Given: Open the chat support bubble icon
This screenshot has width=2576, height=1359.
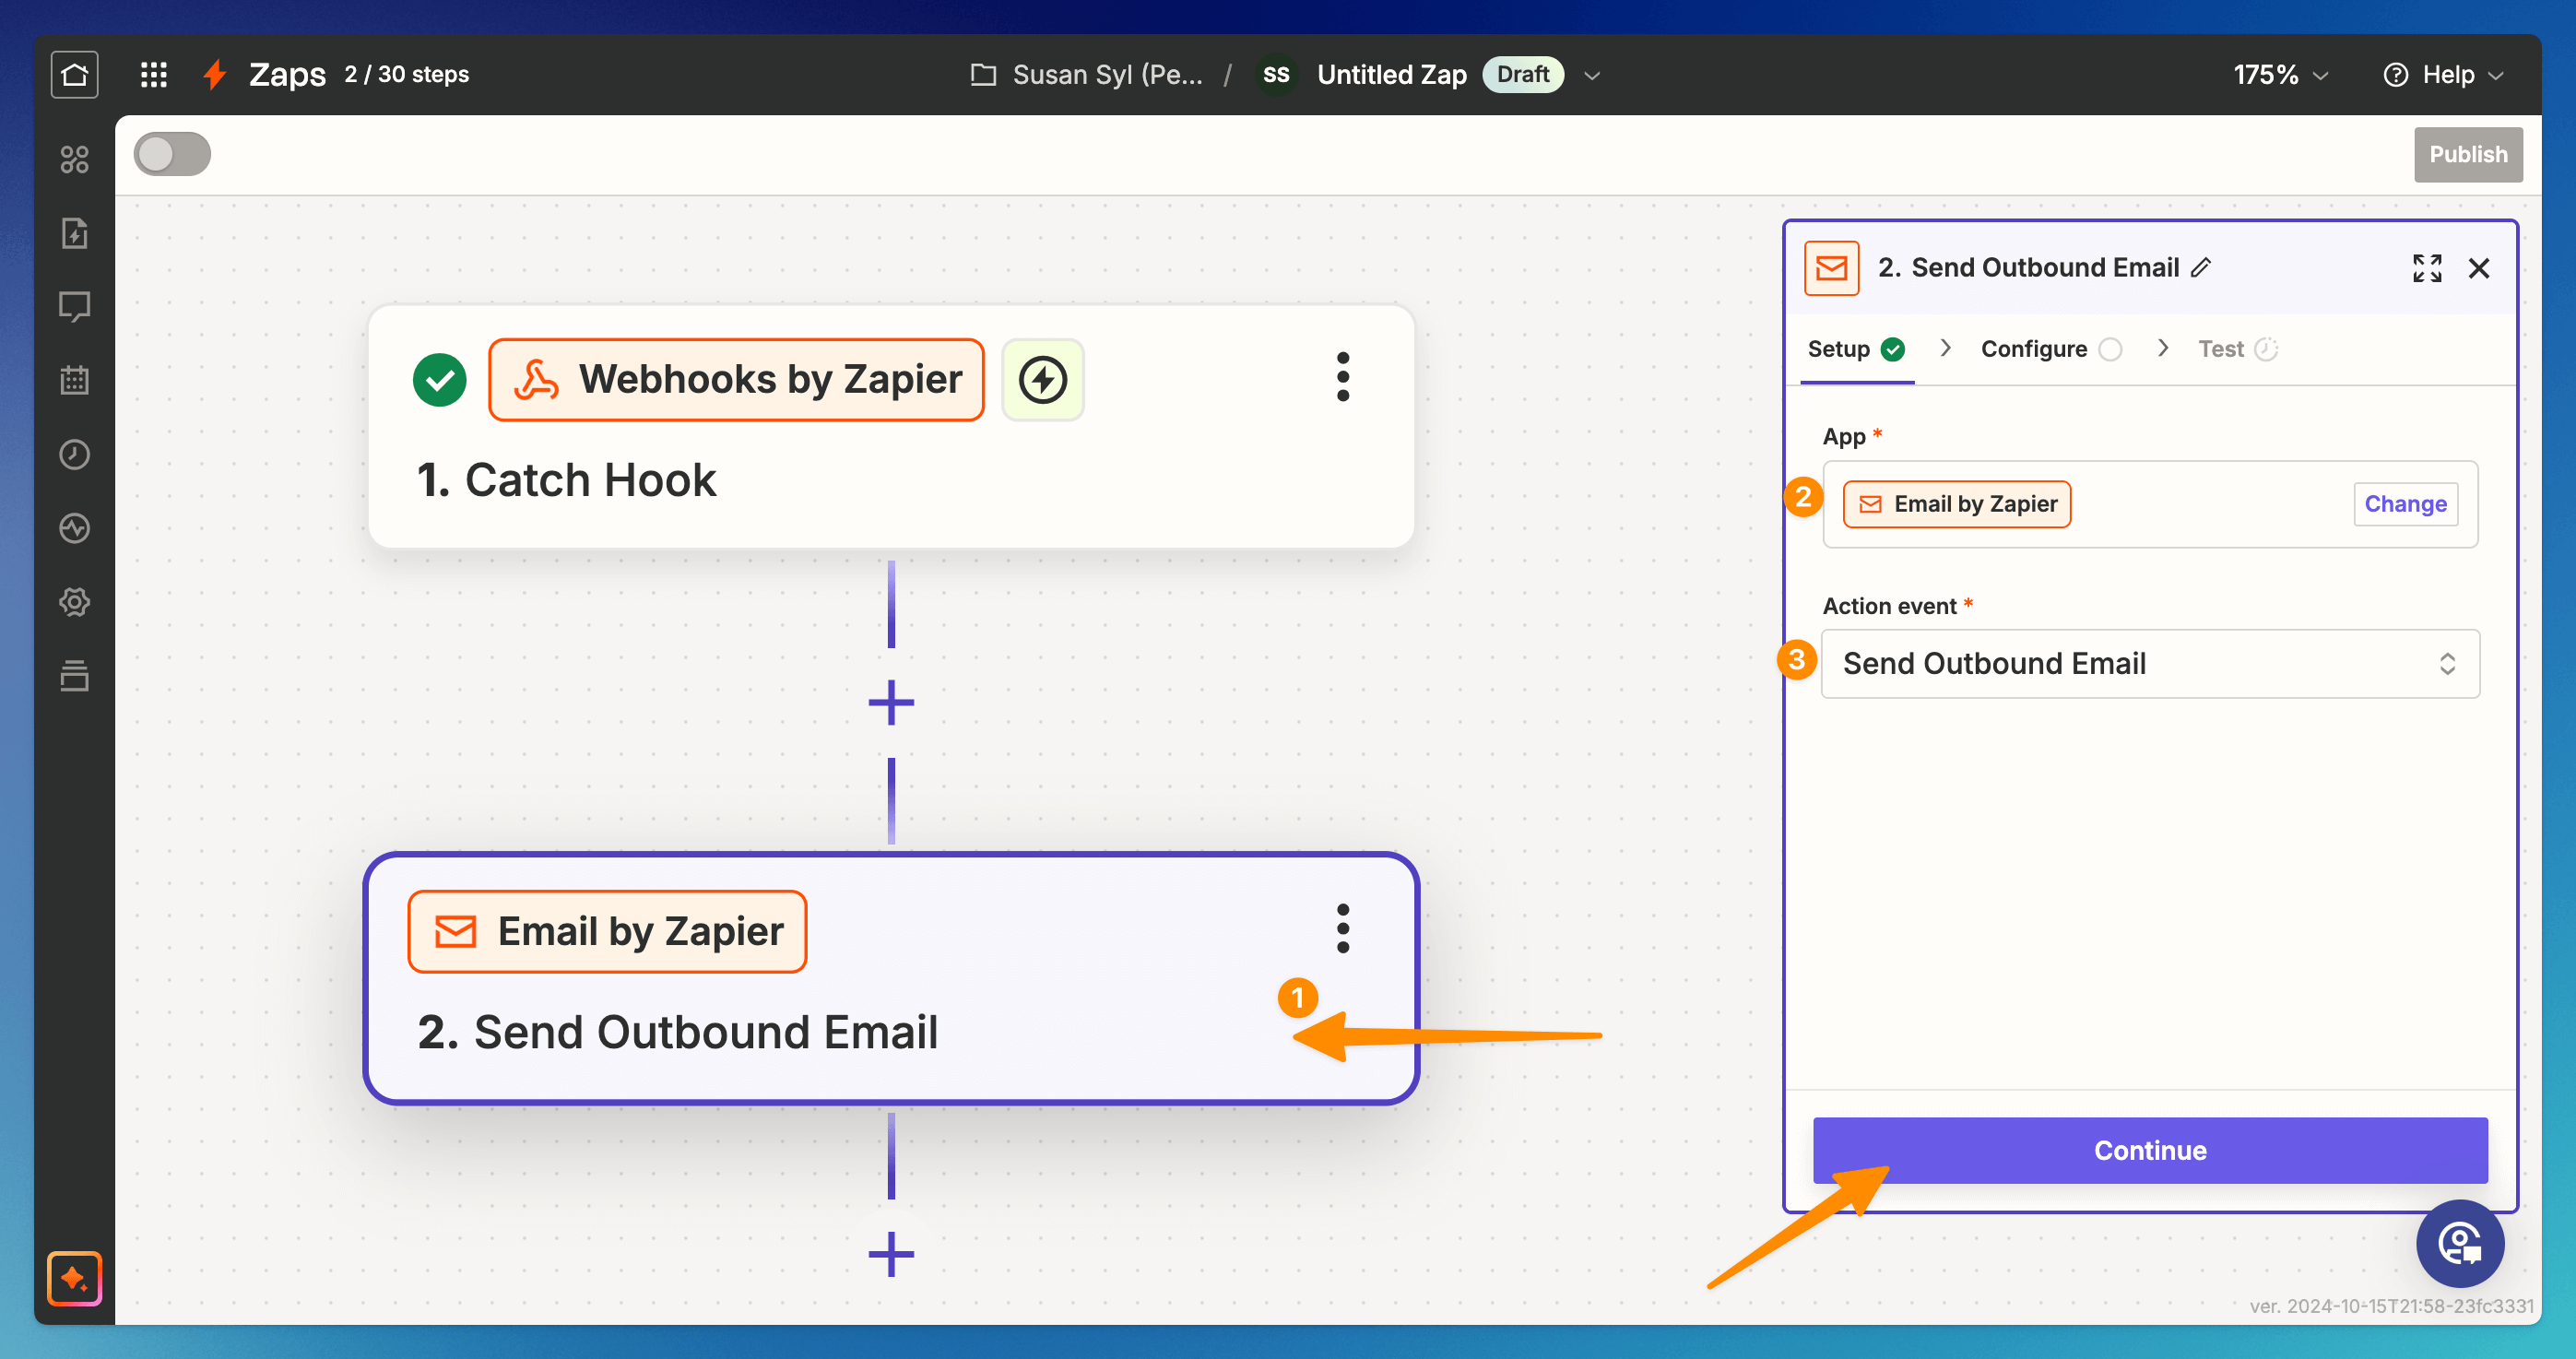Looking at the screenshot, I should click(2459, 1243).
